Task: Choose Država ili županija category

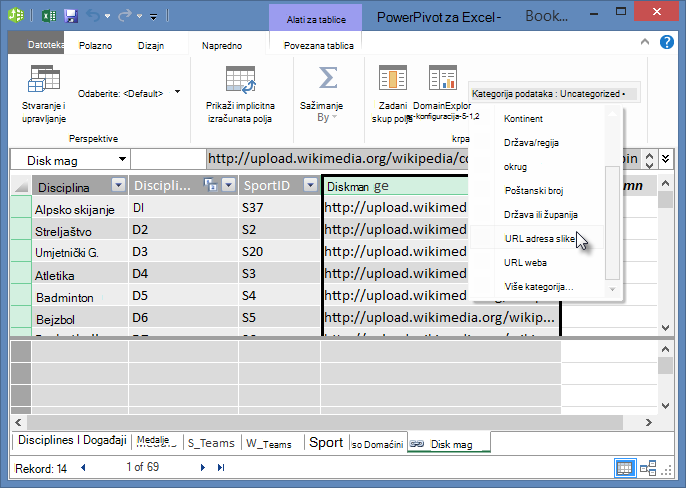Action: 541,215
